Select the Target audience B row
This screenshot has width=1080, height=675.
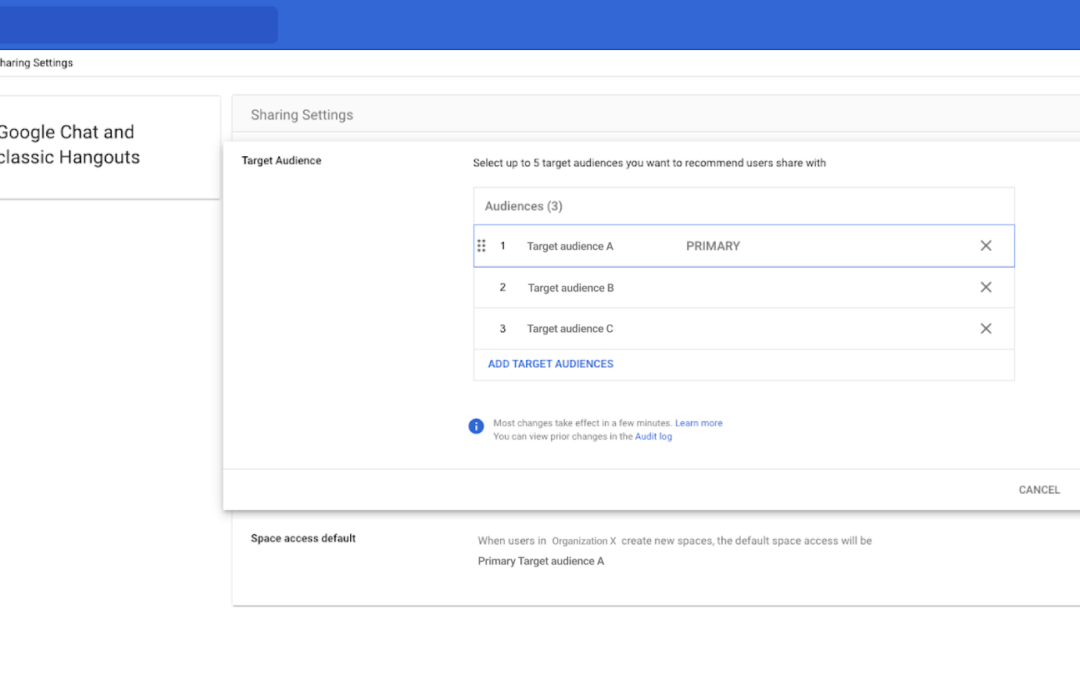[x=744, y=287]
